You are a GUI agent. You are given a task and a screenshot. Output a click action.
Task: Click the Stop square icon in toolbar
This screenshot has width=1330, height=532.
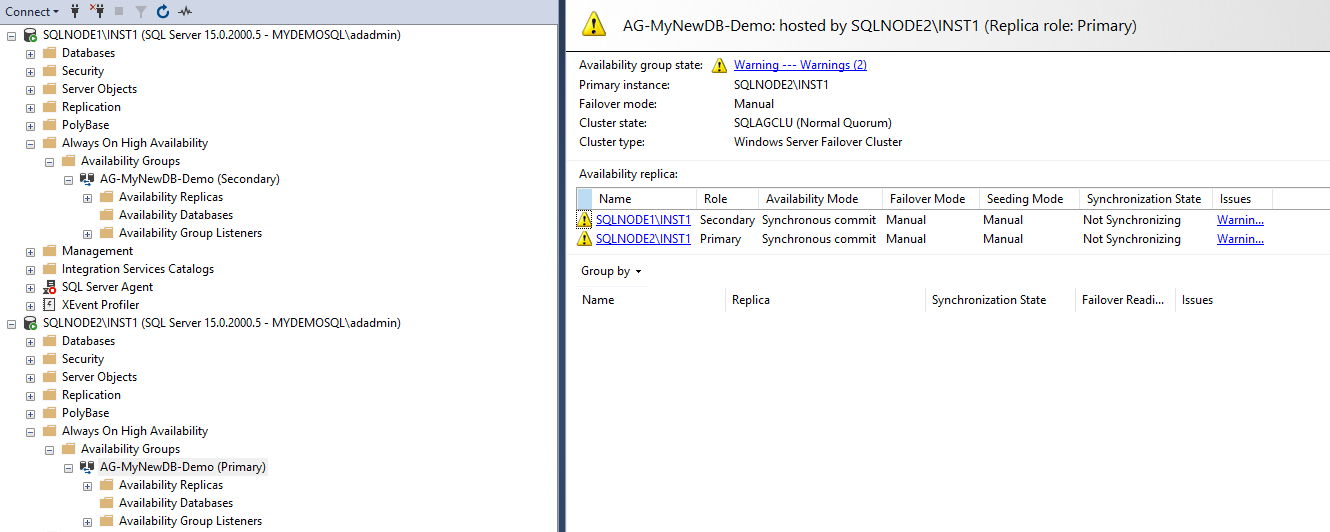click(x=119, y=12)
